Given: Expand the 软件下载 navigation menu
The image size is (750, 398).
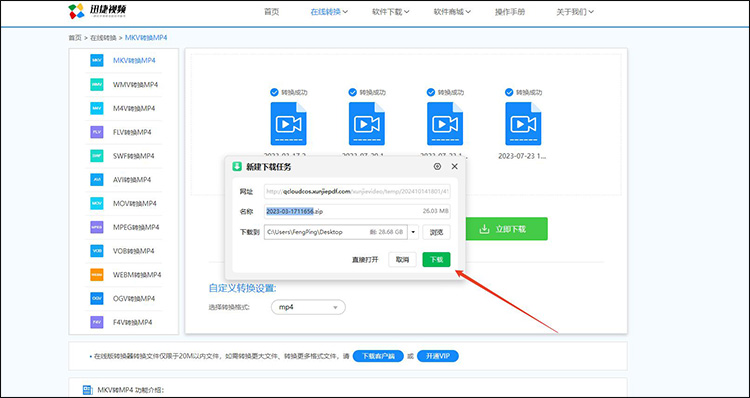Looking at the screenshot, I should pyautogui.click(x=391, y=12).
